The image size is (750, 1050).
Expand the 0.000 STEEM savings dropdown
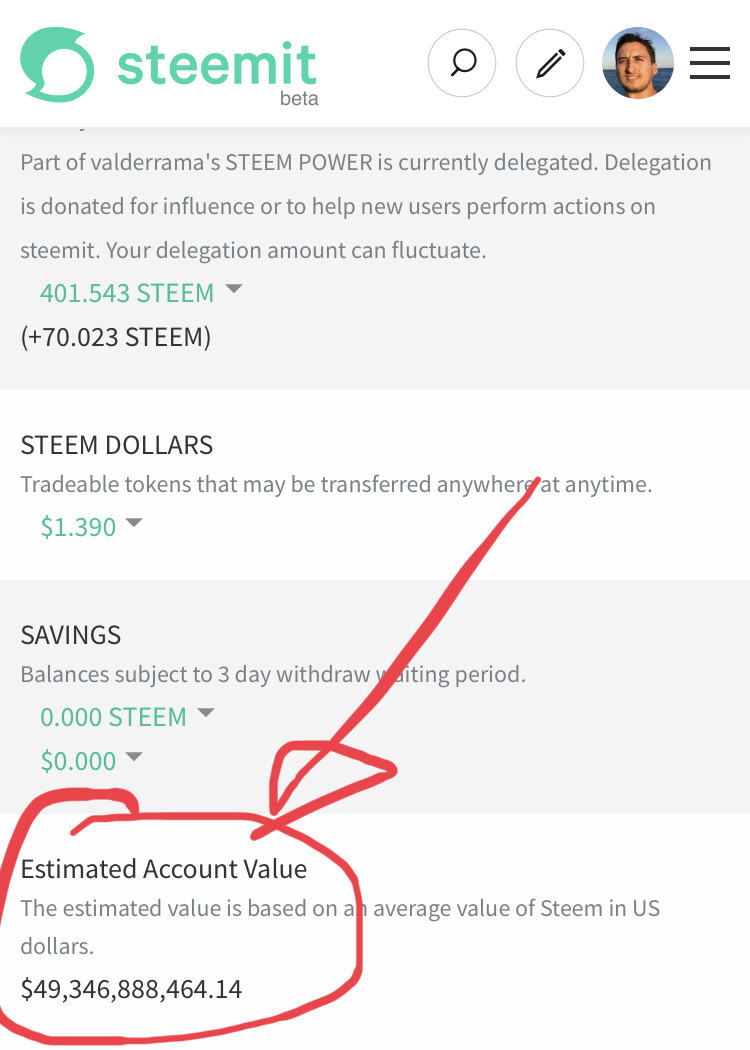113,717
